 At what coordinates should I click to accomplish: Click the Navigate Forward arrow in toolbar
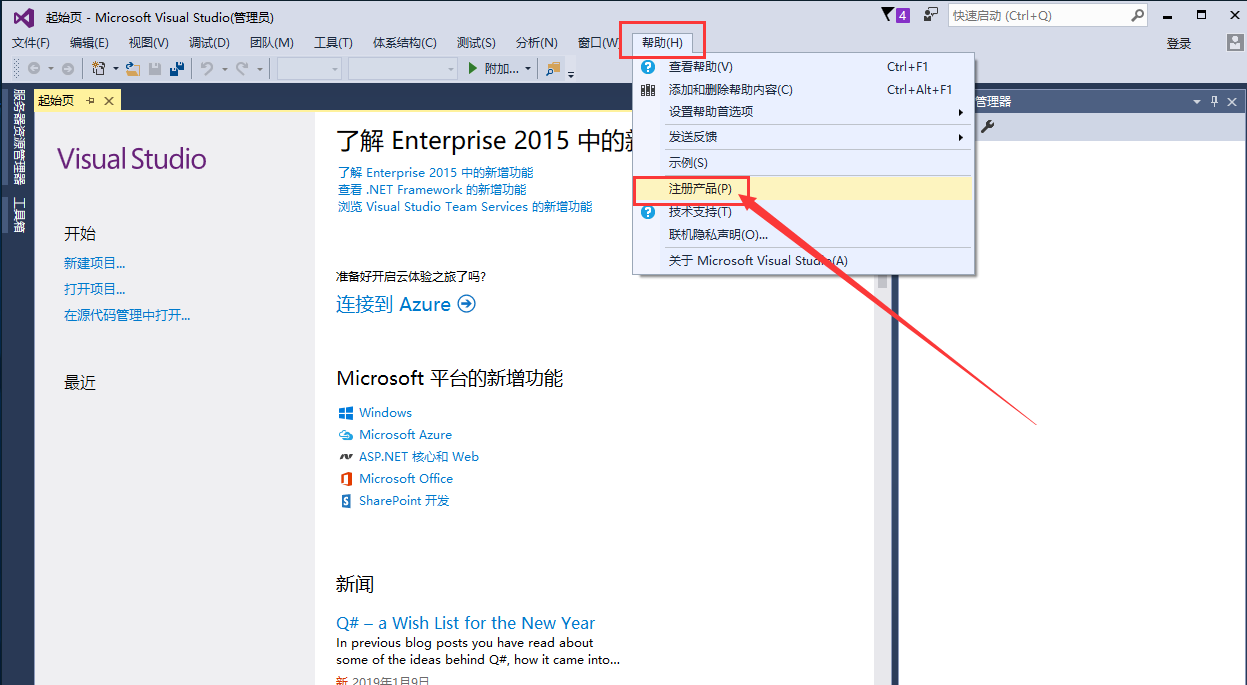tap(68, 68)
